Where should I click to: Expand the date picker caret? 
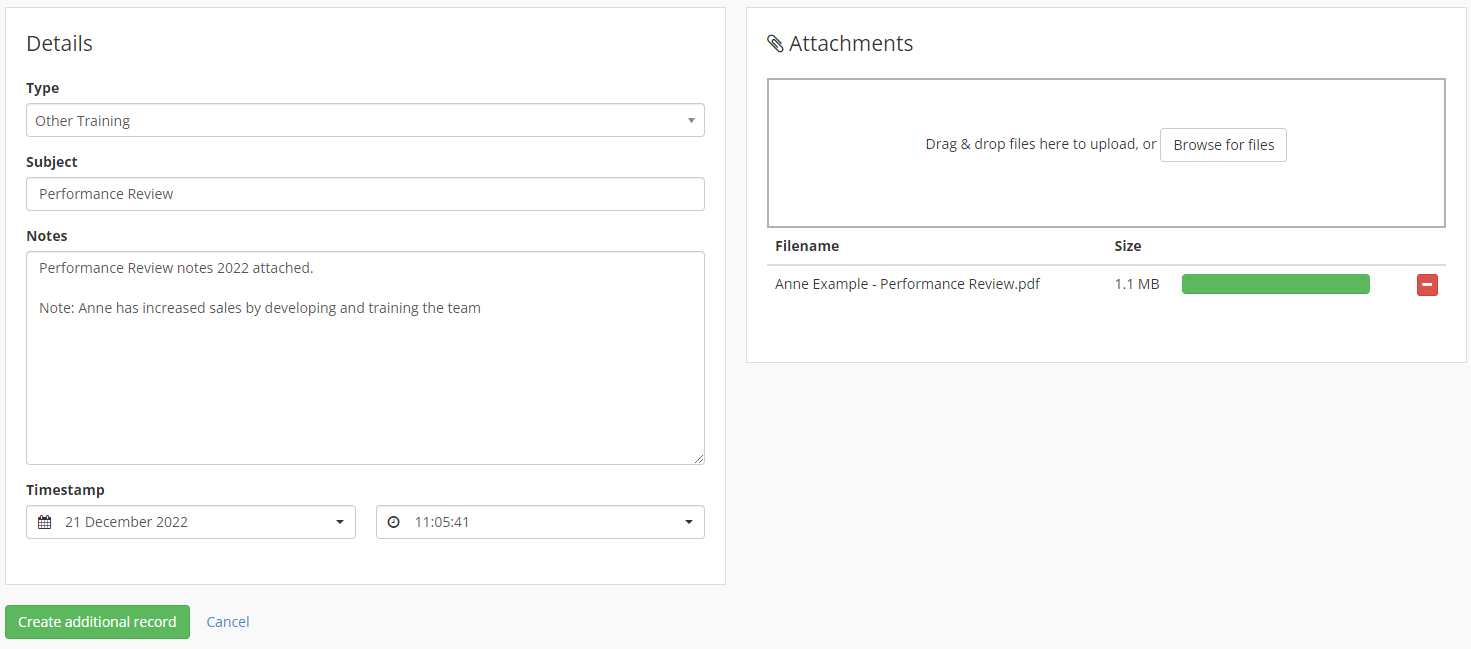click(x=340, y=522)
